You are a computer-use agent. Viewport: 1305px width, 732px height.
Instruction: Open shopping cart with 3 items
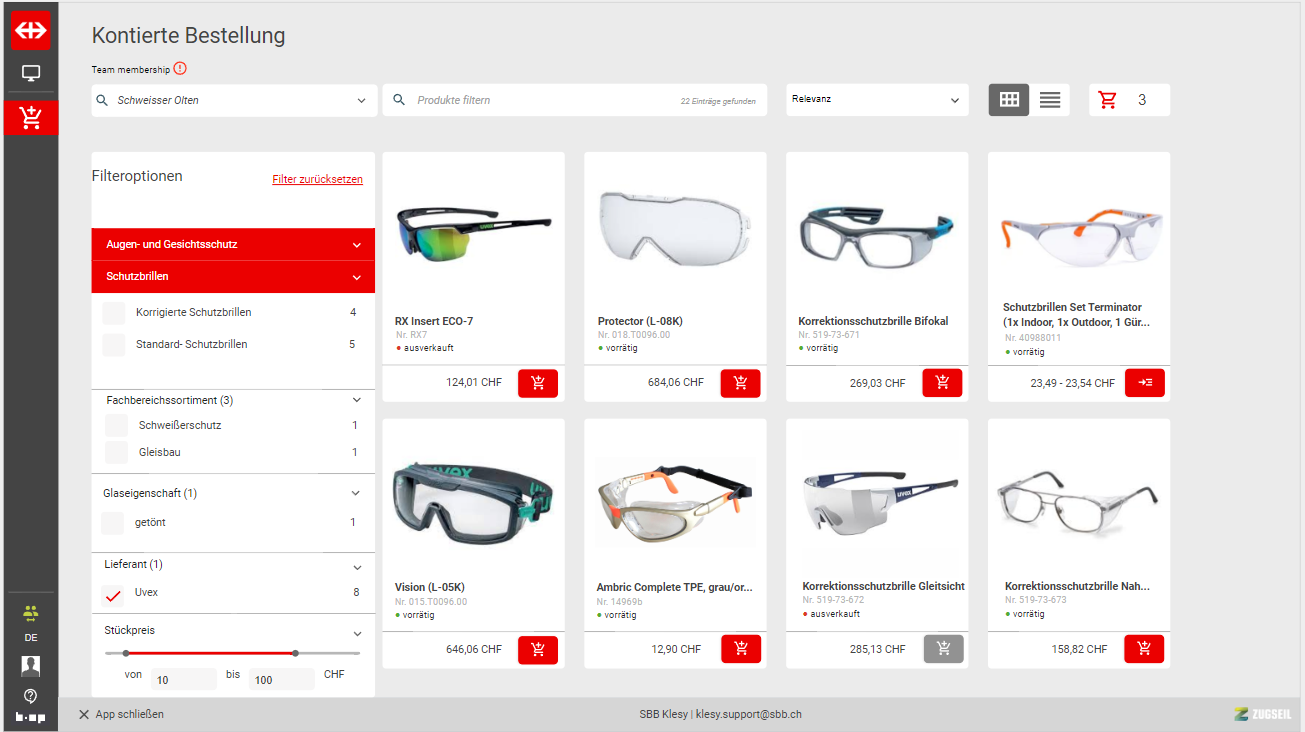[x=1128, y=100]
